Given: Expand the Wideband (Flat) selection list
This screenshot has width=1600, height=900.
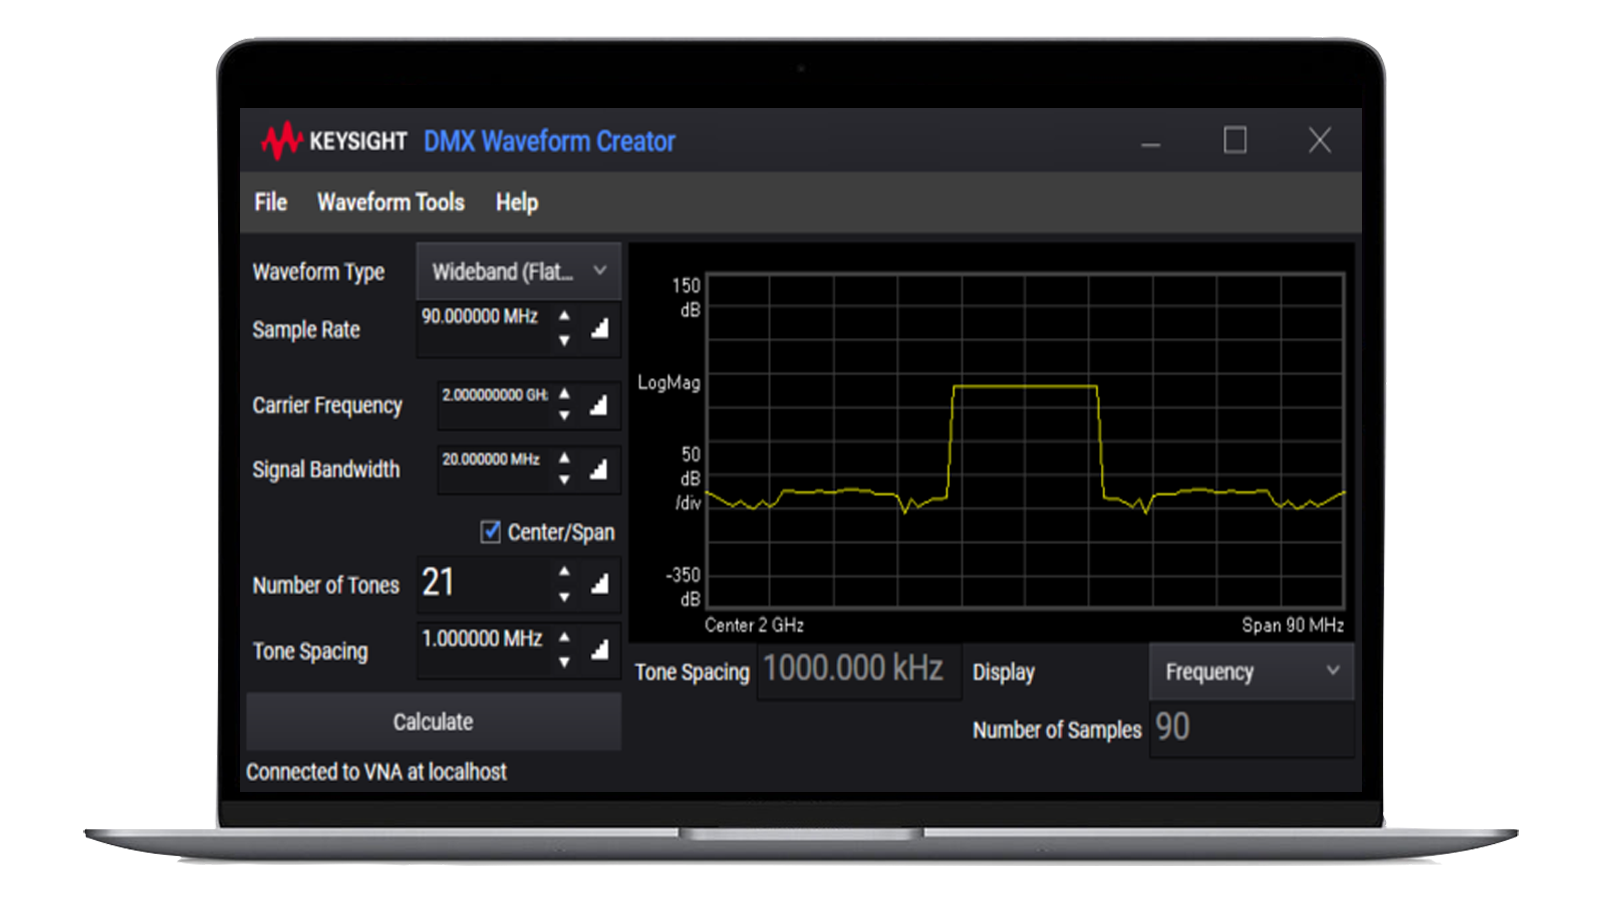Looking at the screenshot, I should (x=600, y=271).
